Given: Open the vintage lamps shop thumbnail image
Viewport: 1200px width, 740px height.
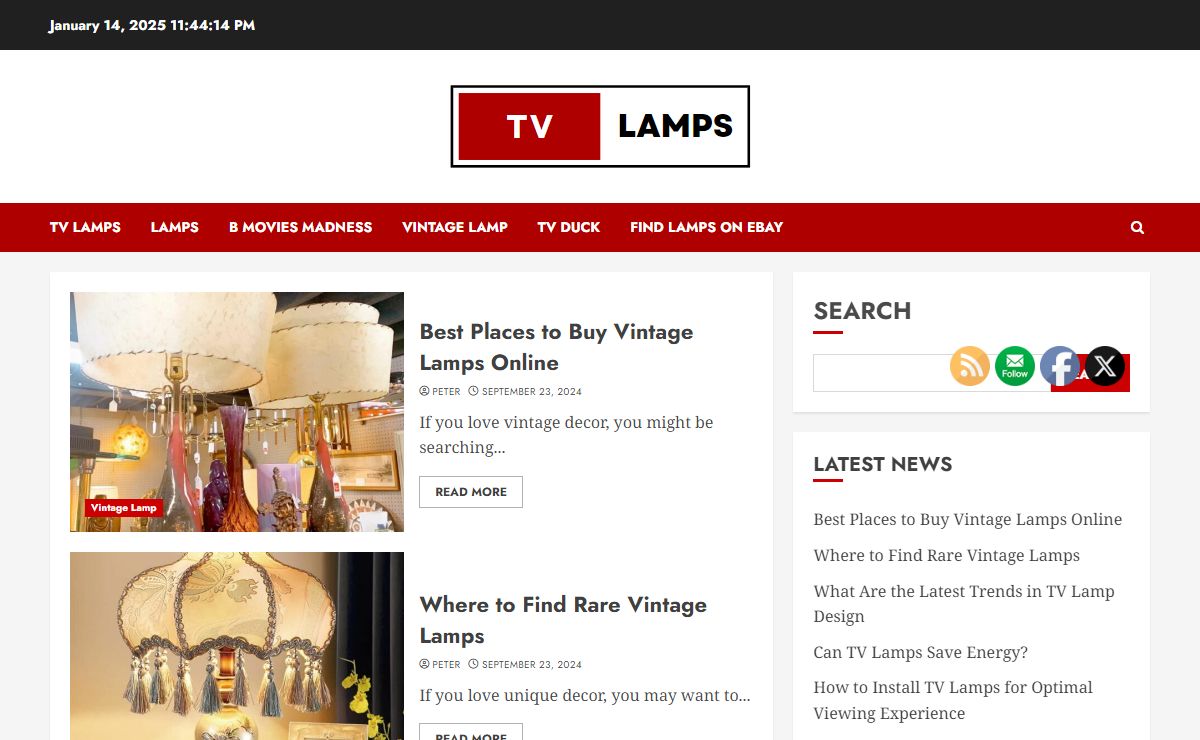Looking at the screenshot, I should 237,412.
